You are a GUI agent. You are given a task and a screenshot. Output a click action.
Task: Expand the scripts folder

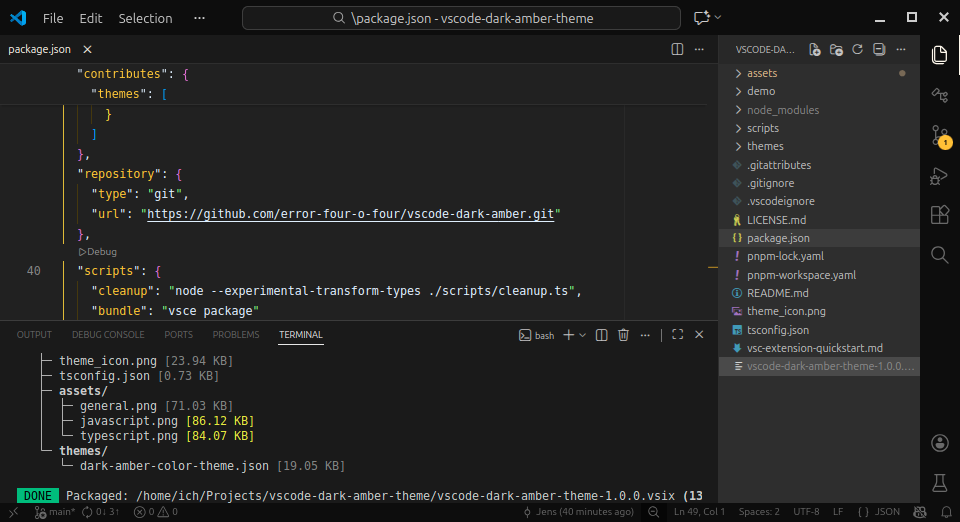[x=819, y=128]
